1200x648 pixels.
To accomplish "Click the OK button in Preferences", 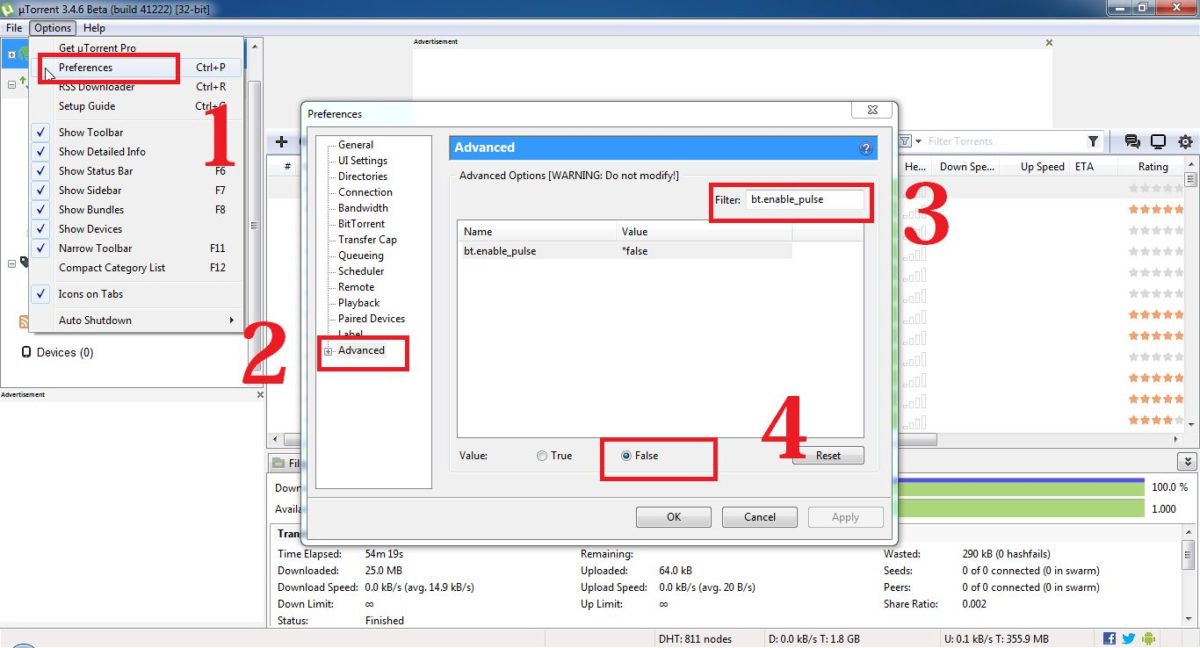I will click(673, 517).
